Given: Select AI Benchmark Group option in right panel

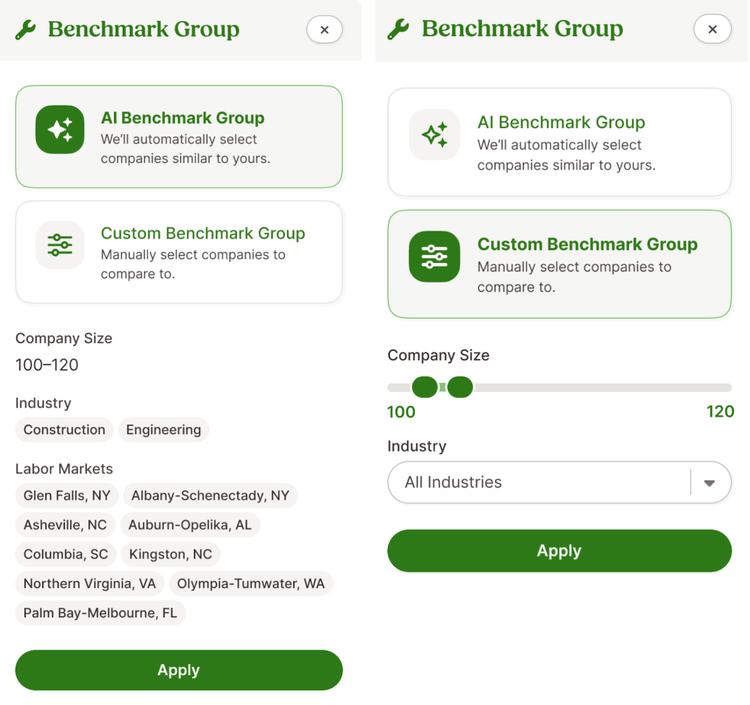Looking at the screenshot, I should [x=559, y=142].
